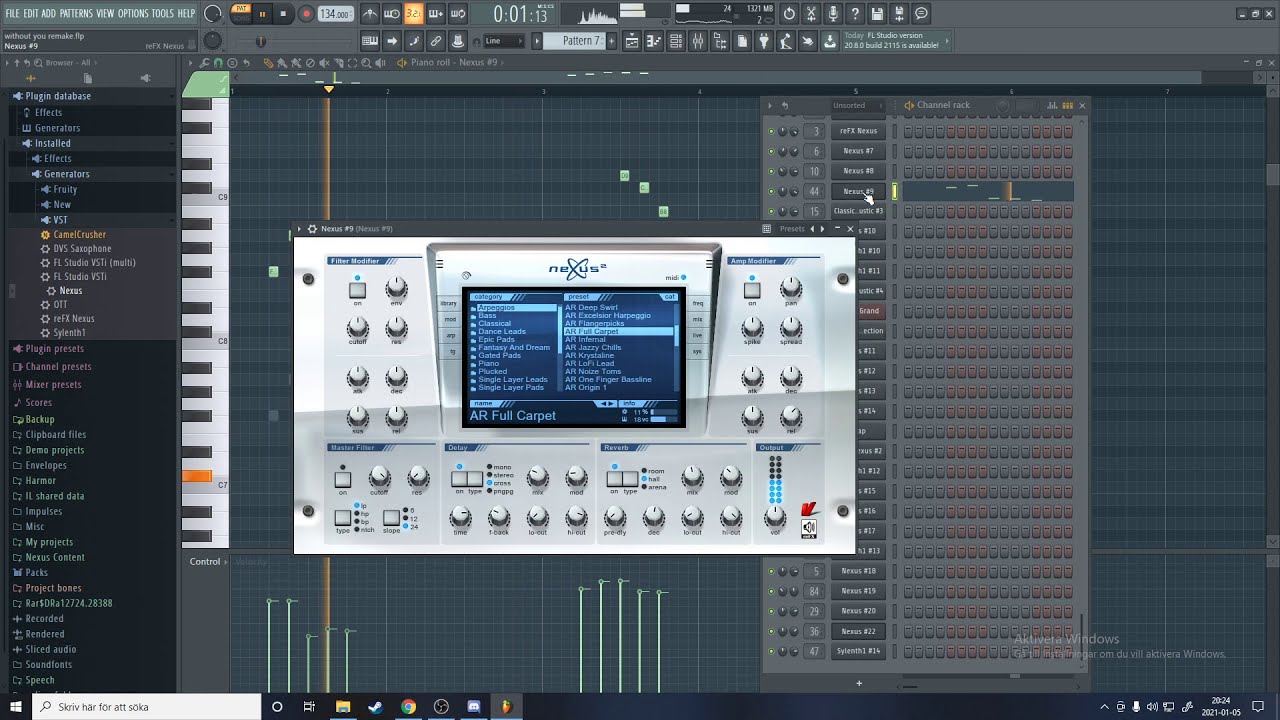1280x720 pixels.
Task: Click the stop button in the transport bar
Action: click(284, 14)
